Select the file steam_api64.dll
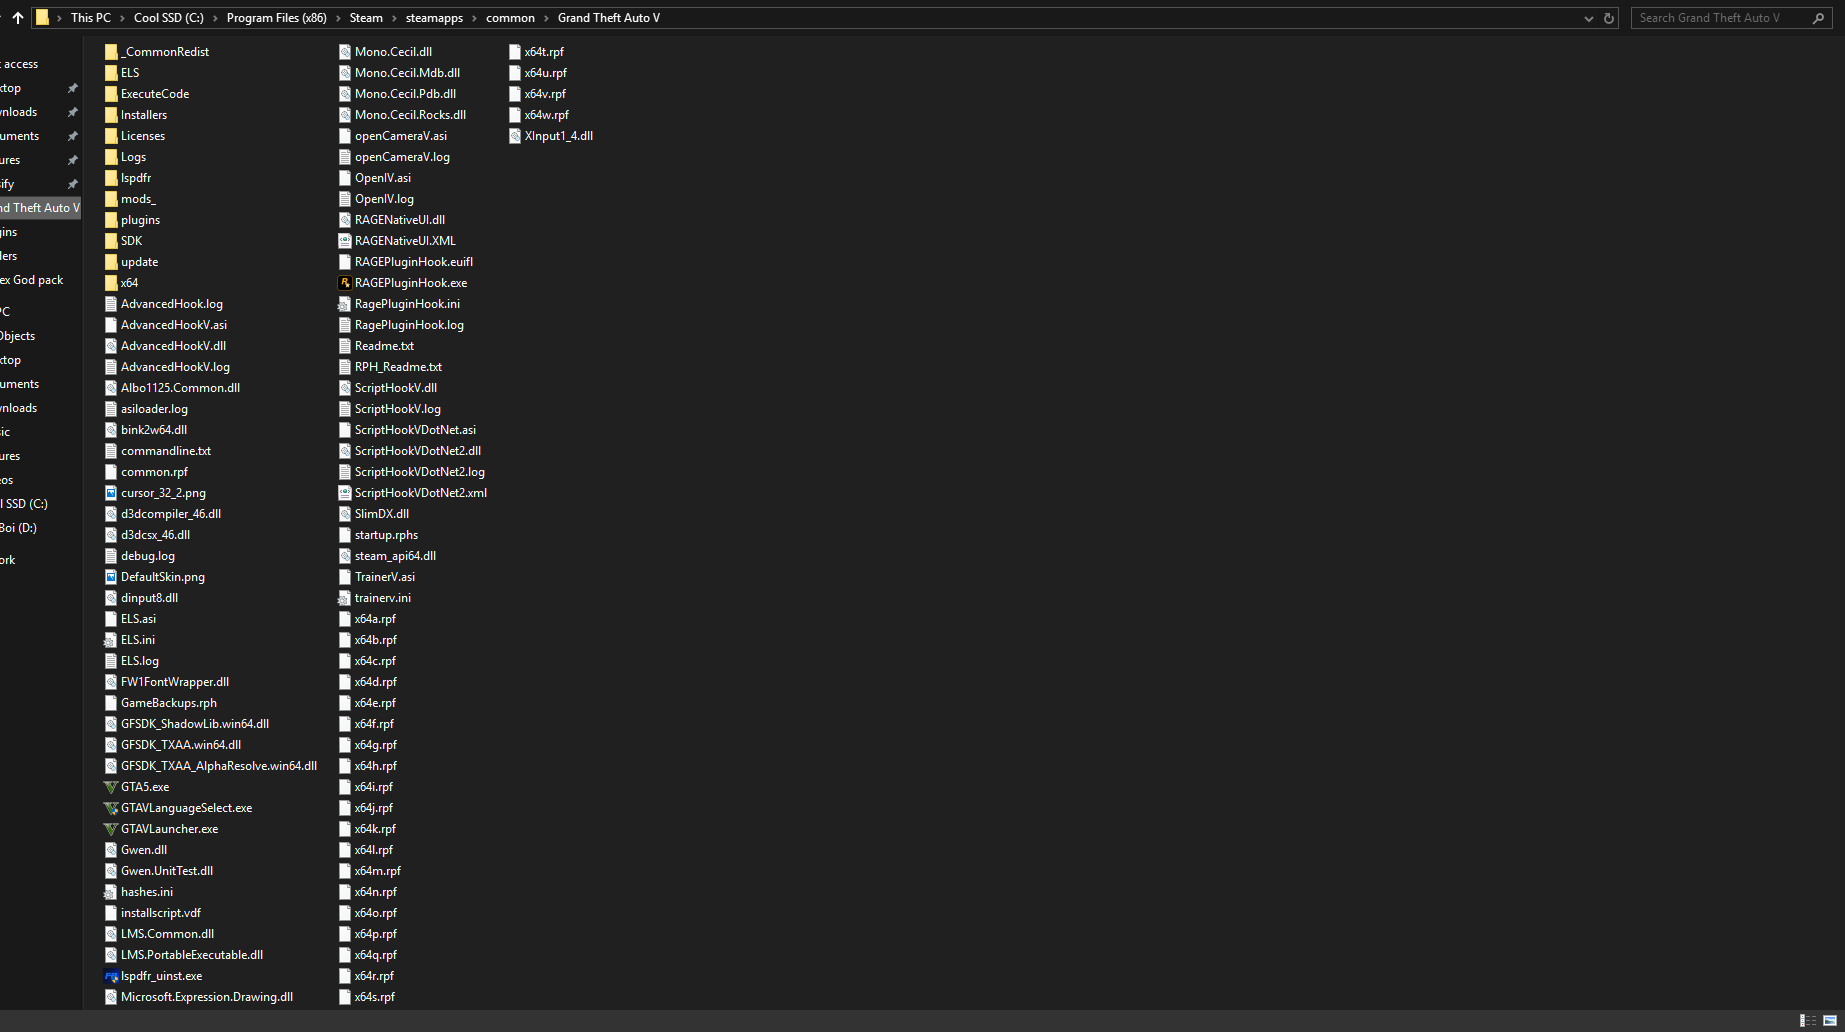 click(x=395, y=556)
